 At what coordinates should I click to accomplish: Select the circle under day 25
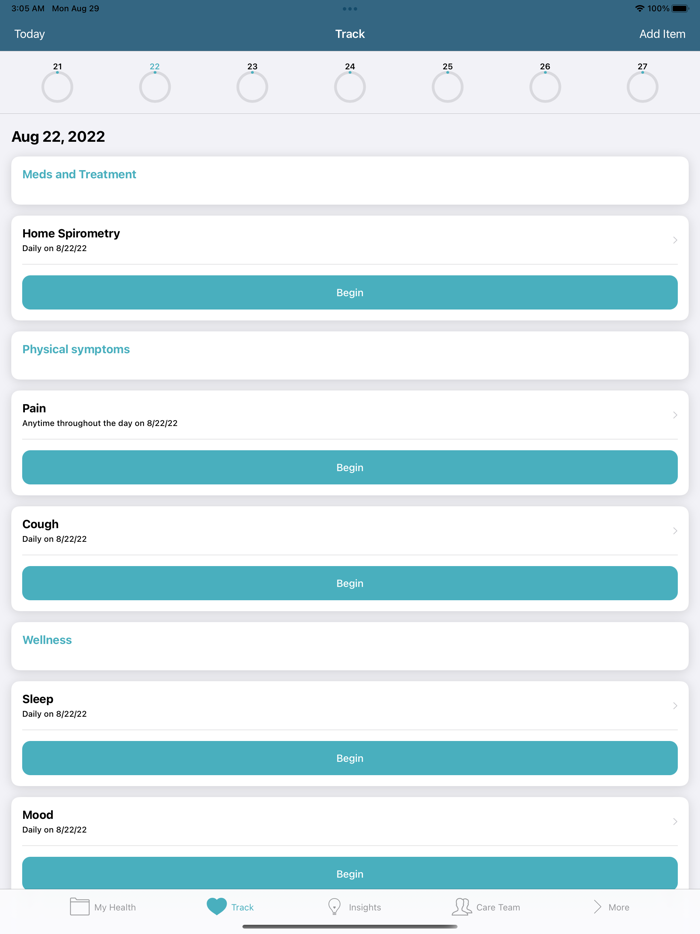click(447, 87)
